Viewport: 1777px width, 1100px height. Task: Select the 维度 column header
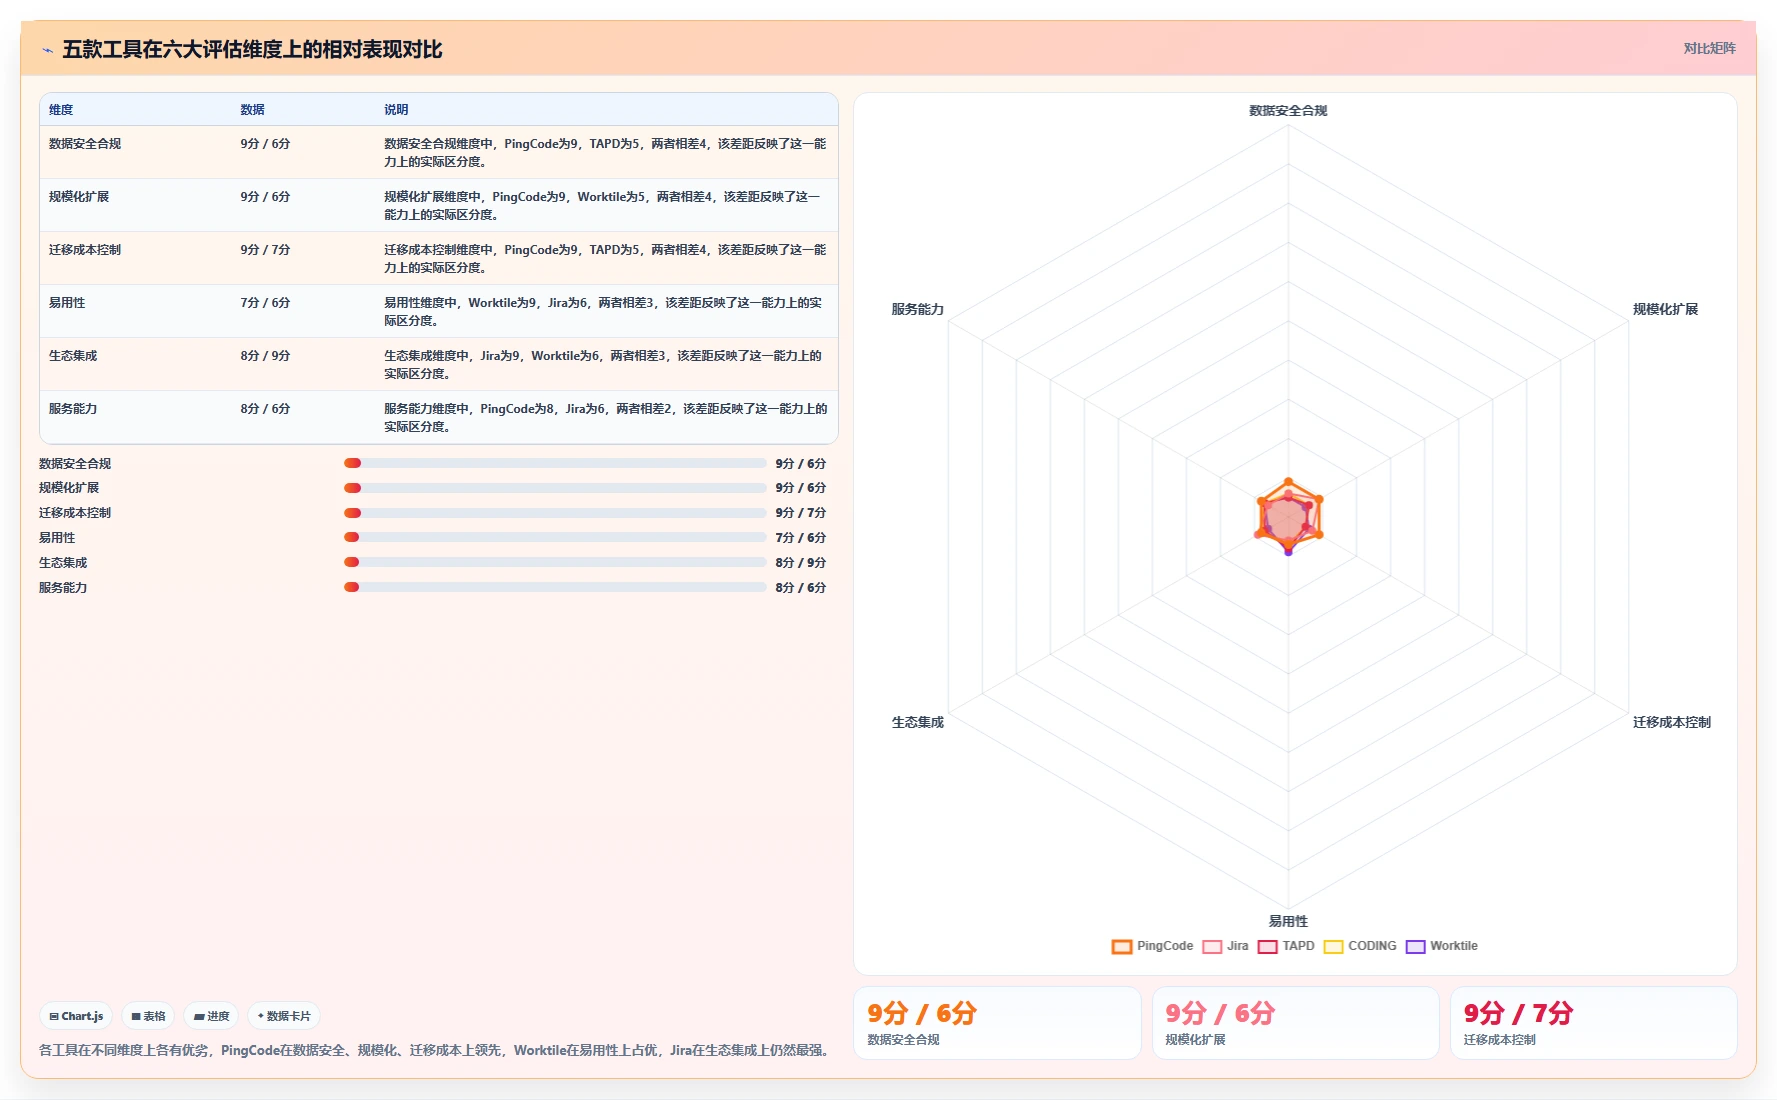pos(61,110)
